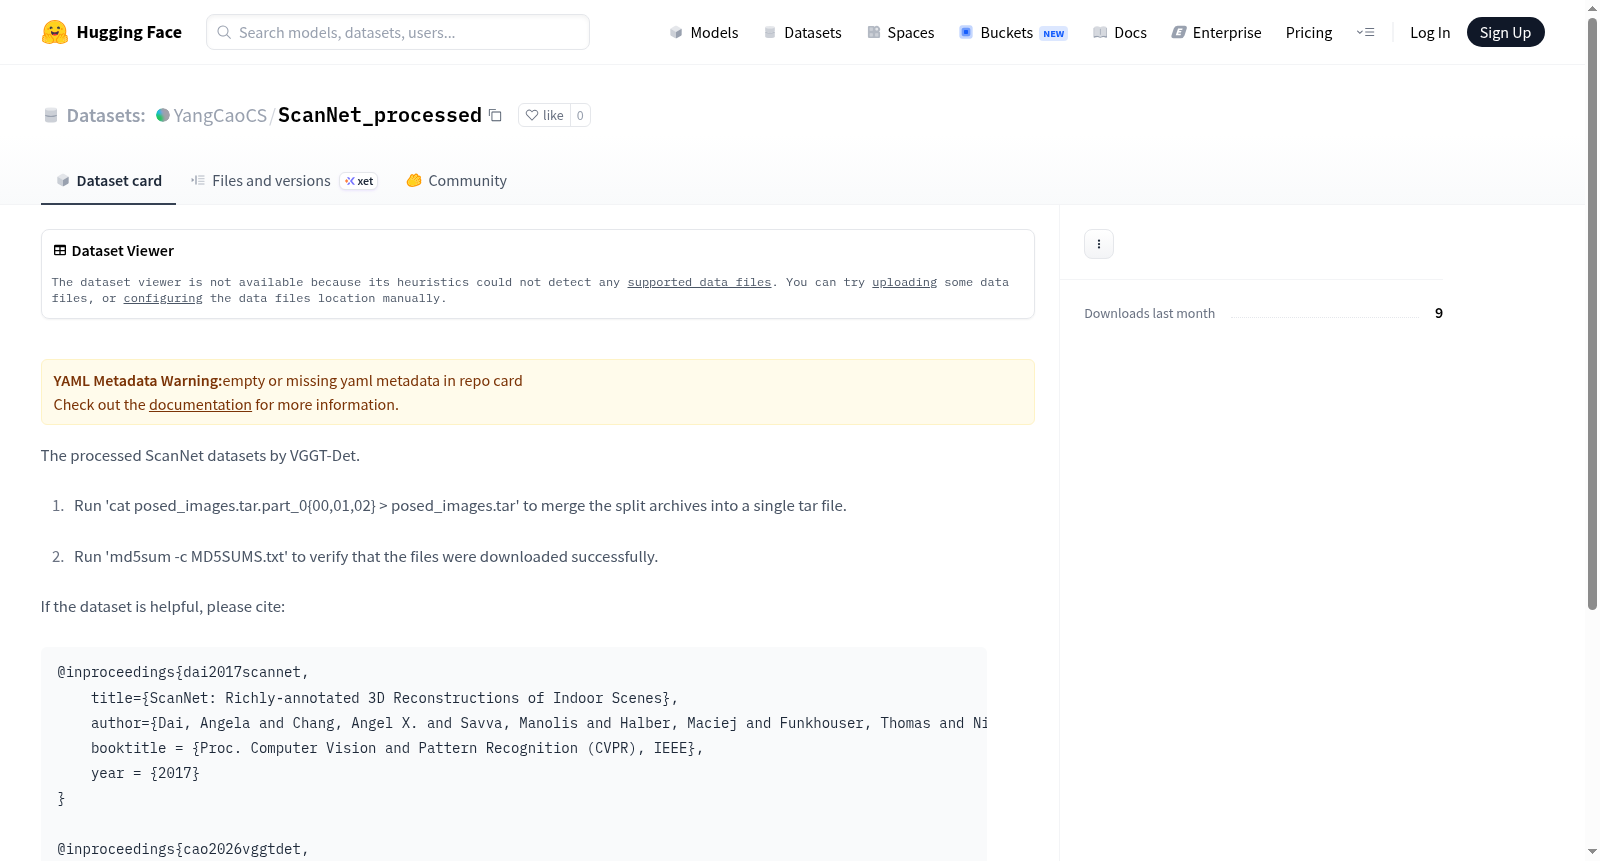Focus the search models input field
Screen dimensions: 1600x861
pyautogui.click(x=398, y=32)
